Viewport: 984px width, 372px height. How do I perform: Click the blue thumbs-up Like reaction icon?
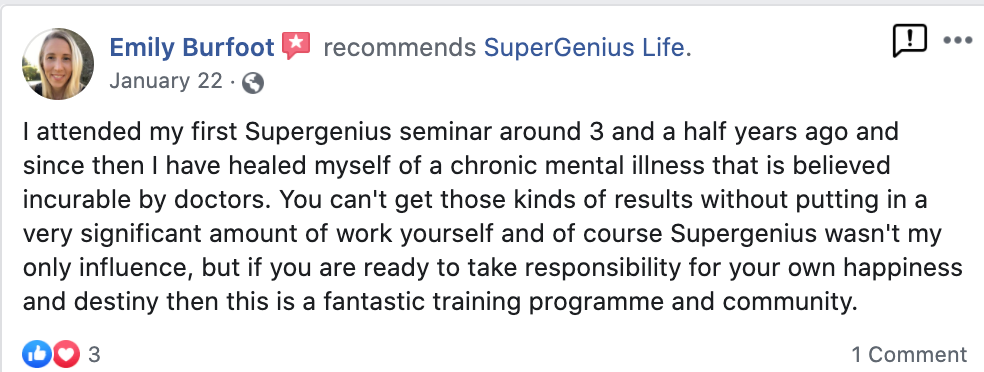coord(36,354)
